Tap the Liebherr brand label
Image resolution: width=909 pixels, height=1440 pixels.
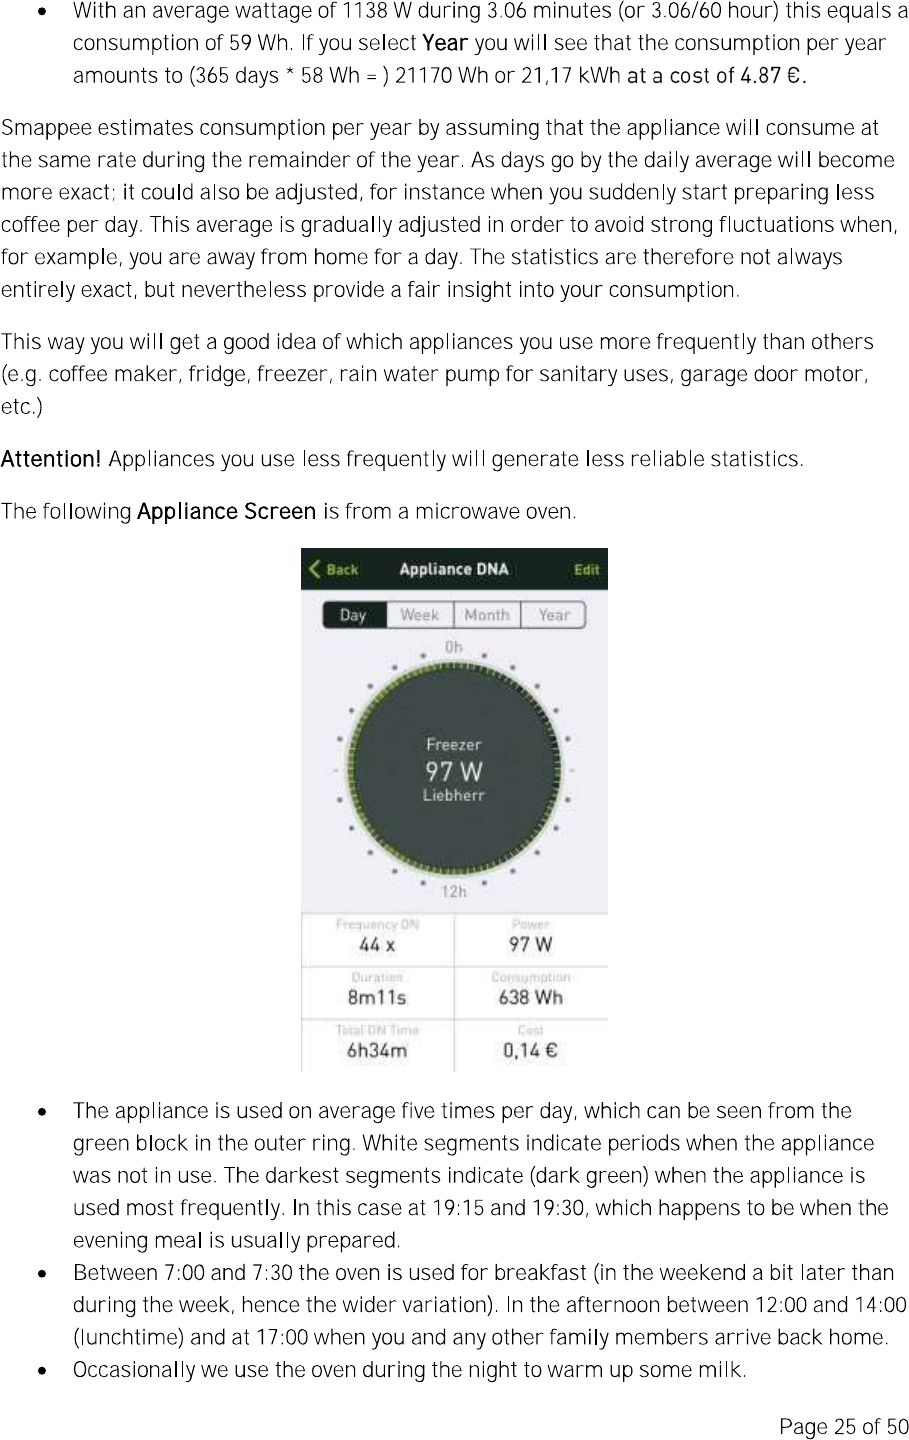pyautogui.click(x=454, y=796)
